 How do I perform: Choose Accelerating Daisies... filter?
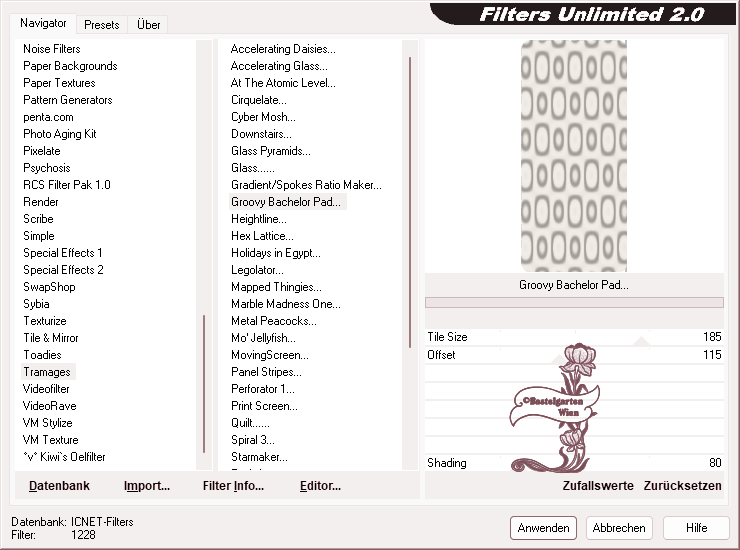click(283, 49)
